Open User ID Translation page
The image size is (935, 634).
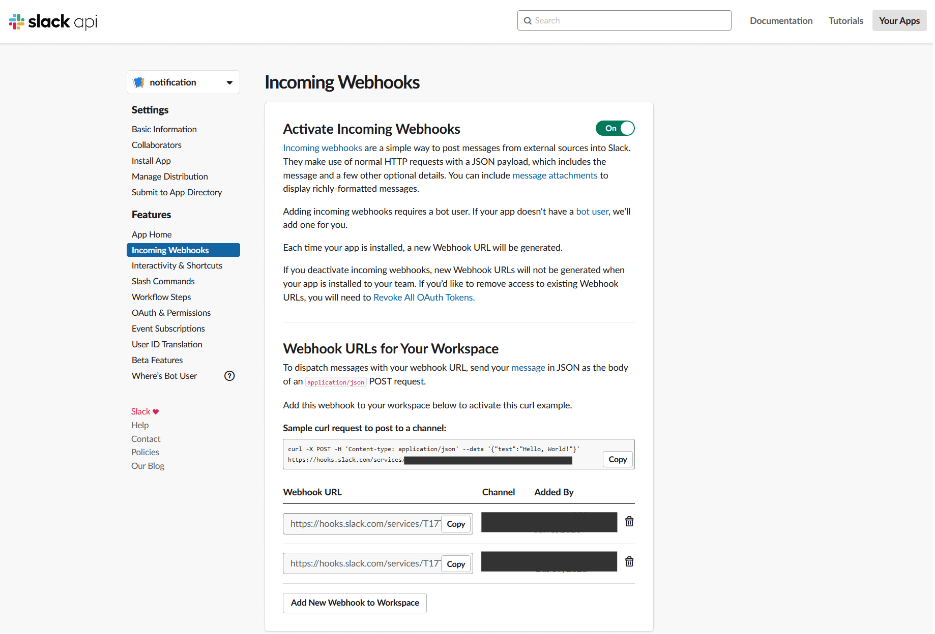(167, 344)
